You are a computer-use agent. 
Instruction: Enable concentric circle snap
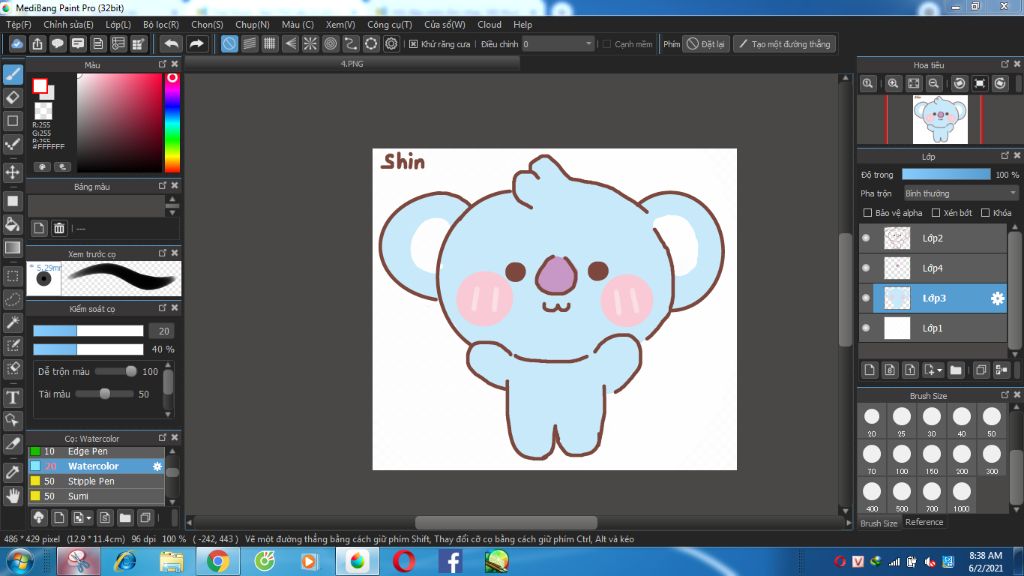pos(330,44)
